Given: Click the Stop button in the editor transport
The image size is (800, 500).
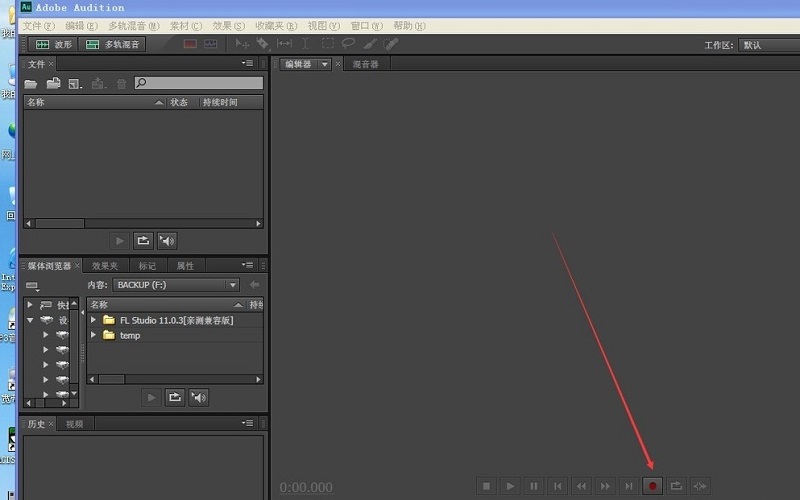Looking at the screenshot, I should (486, 486).
